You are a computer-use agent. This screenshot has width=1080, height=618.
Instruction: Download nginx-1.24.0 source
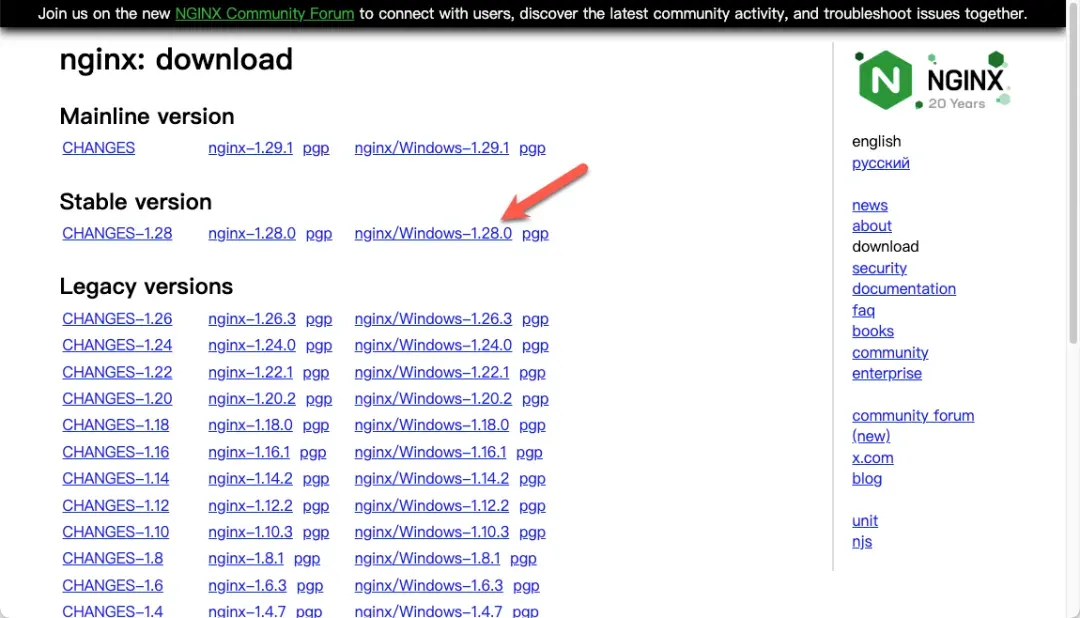coord(251,344)
